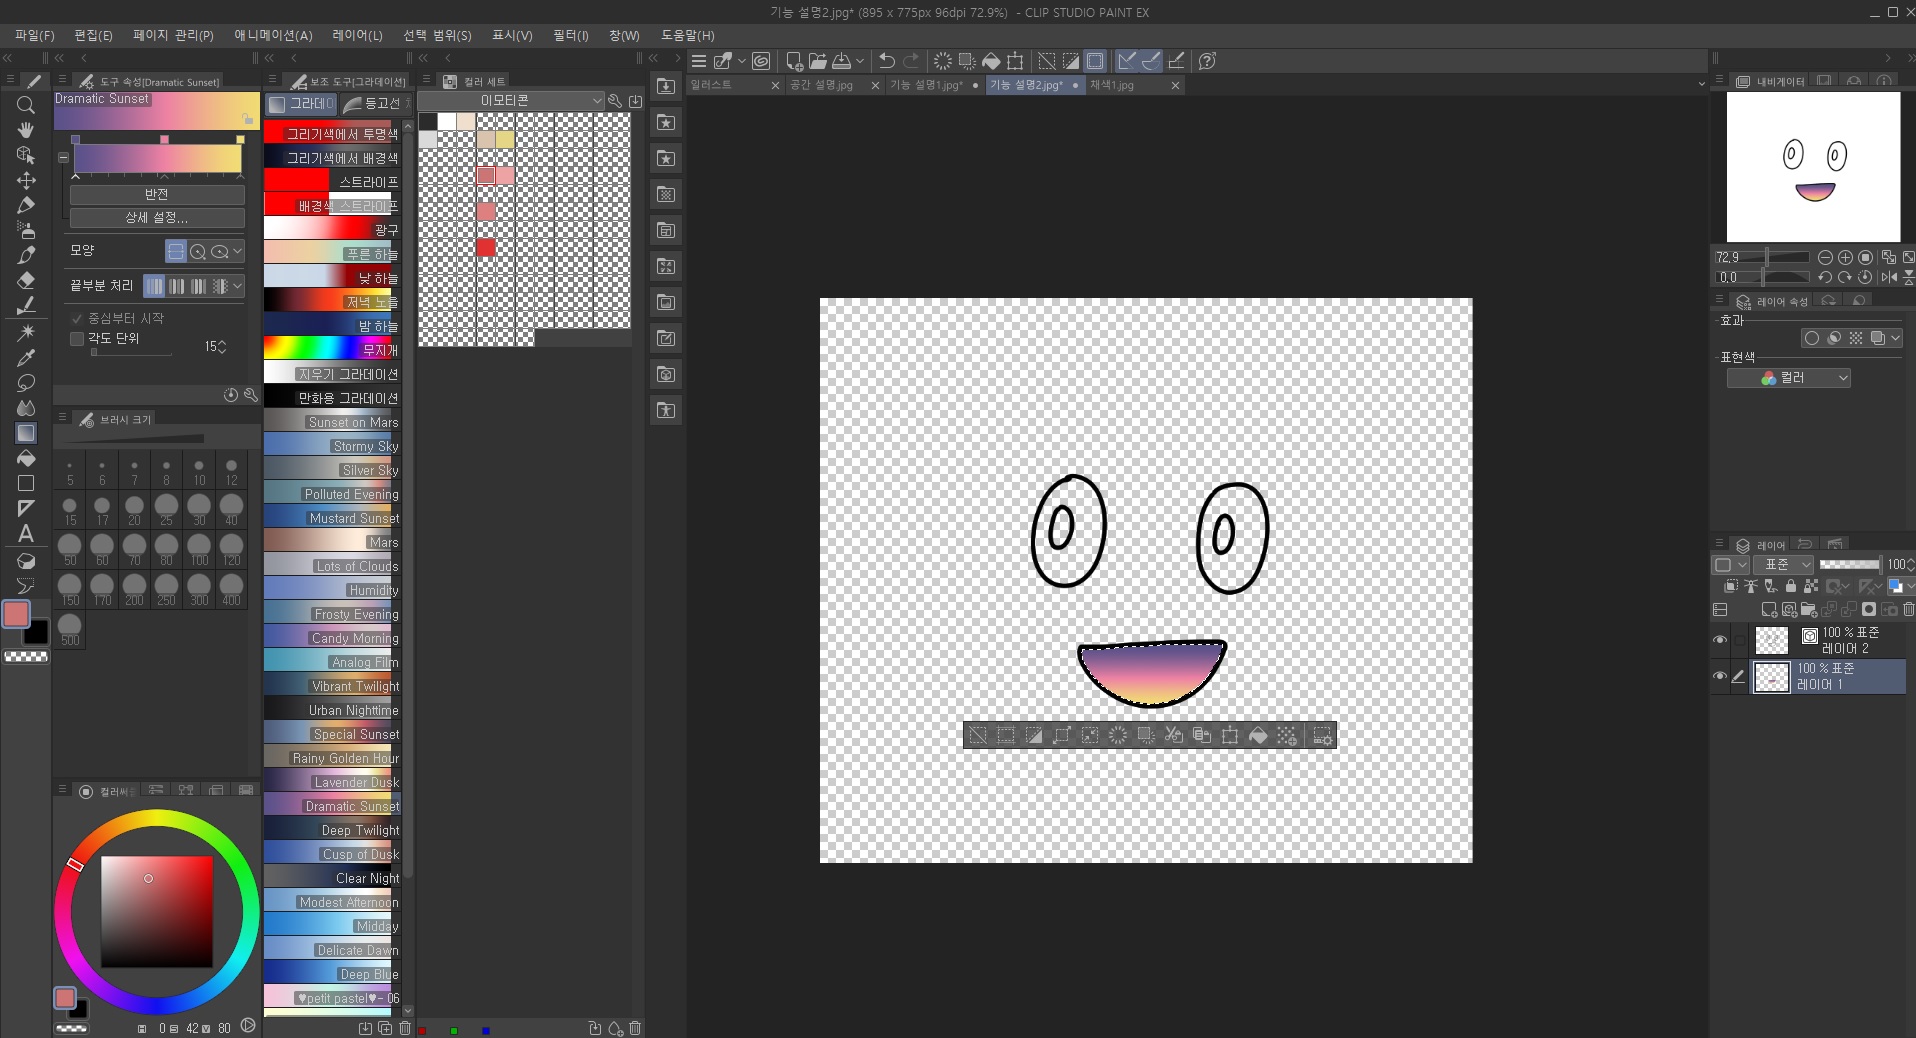The width and height of the screenshot is (1916, 1038).
Task: Open the 애니메이션(A) menu
Action: pos(273,35)
